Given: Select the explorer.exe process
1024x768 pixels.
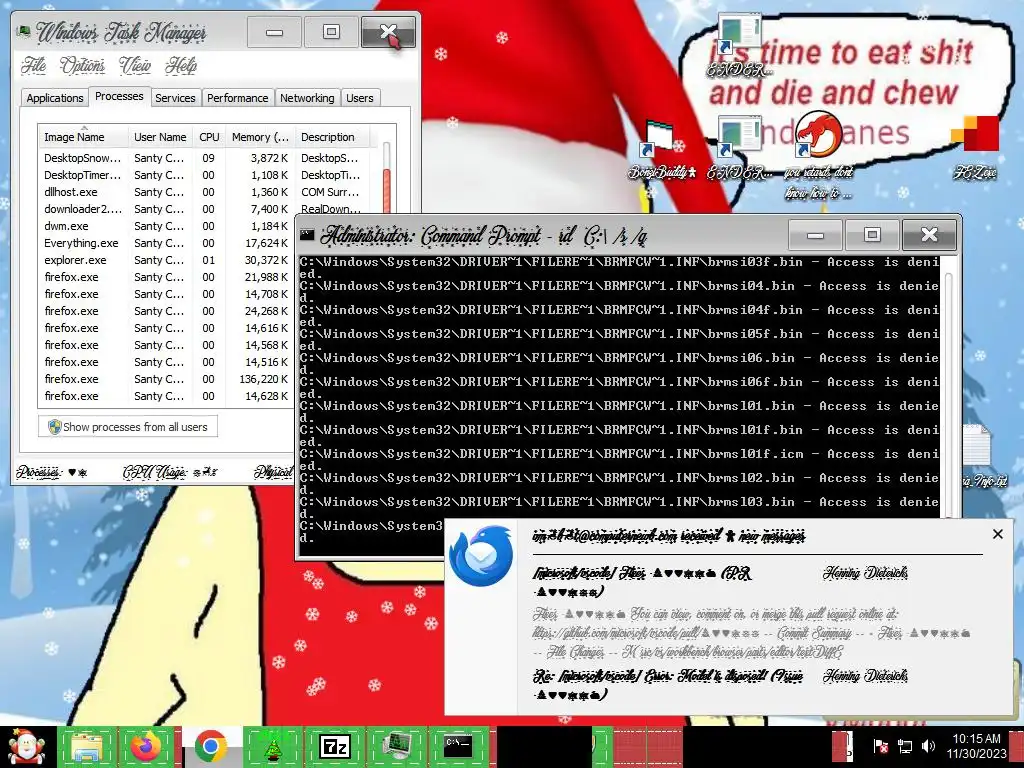Looking at the screenshot, I should click(167, 260).
